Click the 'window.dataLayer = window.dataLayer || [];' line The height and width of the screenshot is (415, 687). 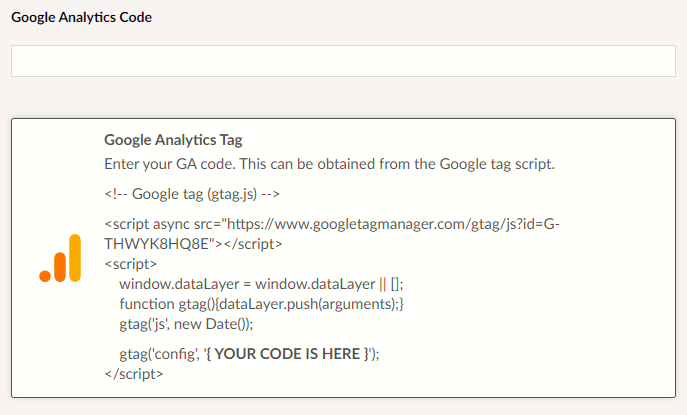tap(261, 284)
